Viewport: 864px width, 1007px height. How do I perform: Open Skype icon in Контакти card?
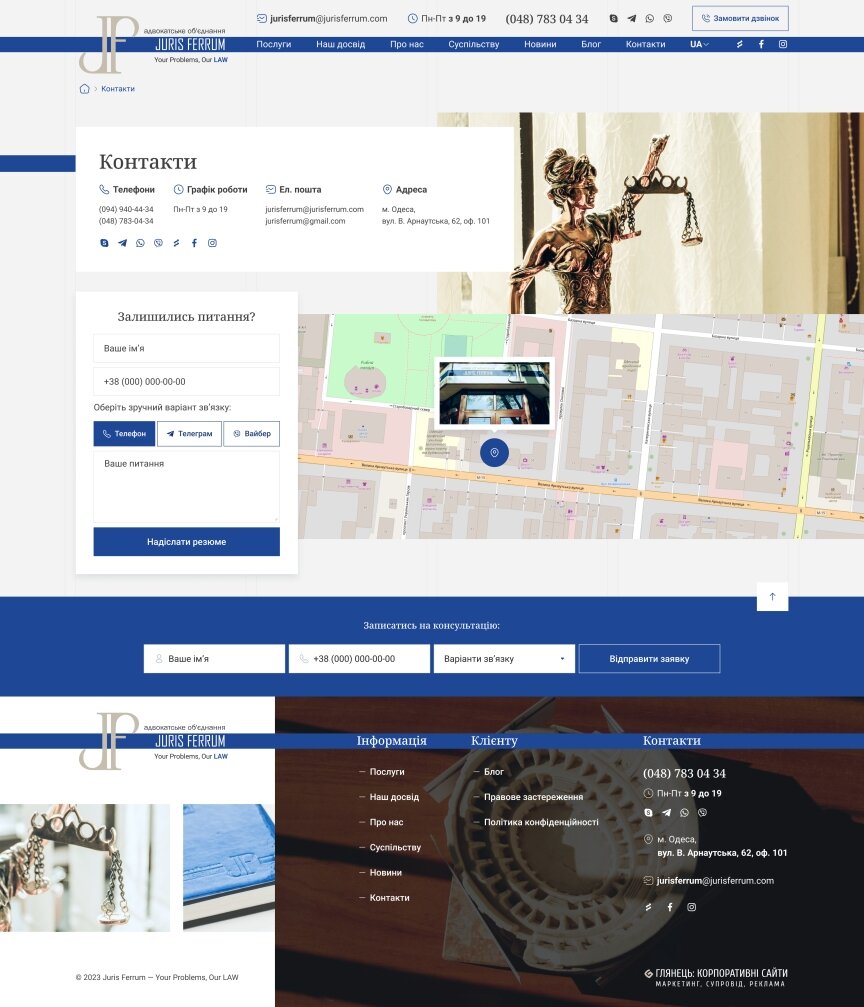(104, 243)
